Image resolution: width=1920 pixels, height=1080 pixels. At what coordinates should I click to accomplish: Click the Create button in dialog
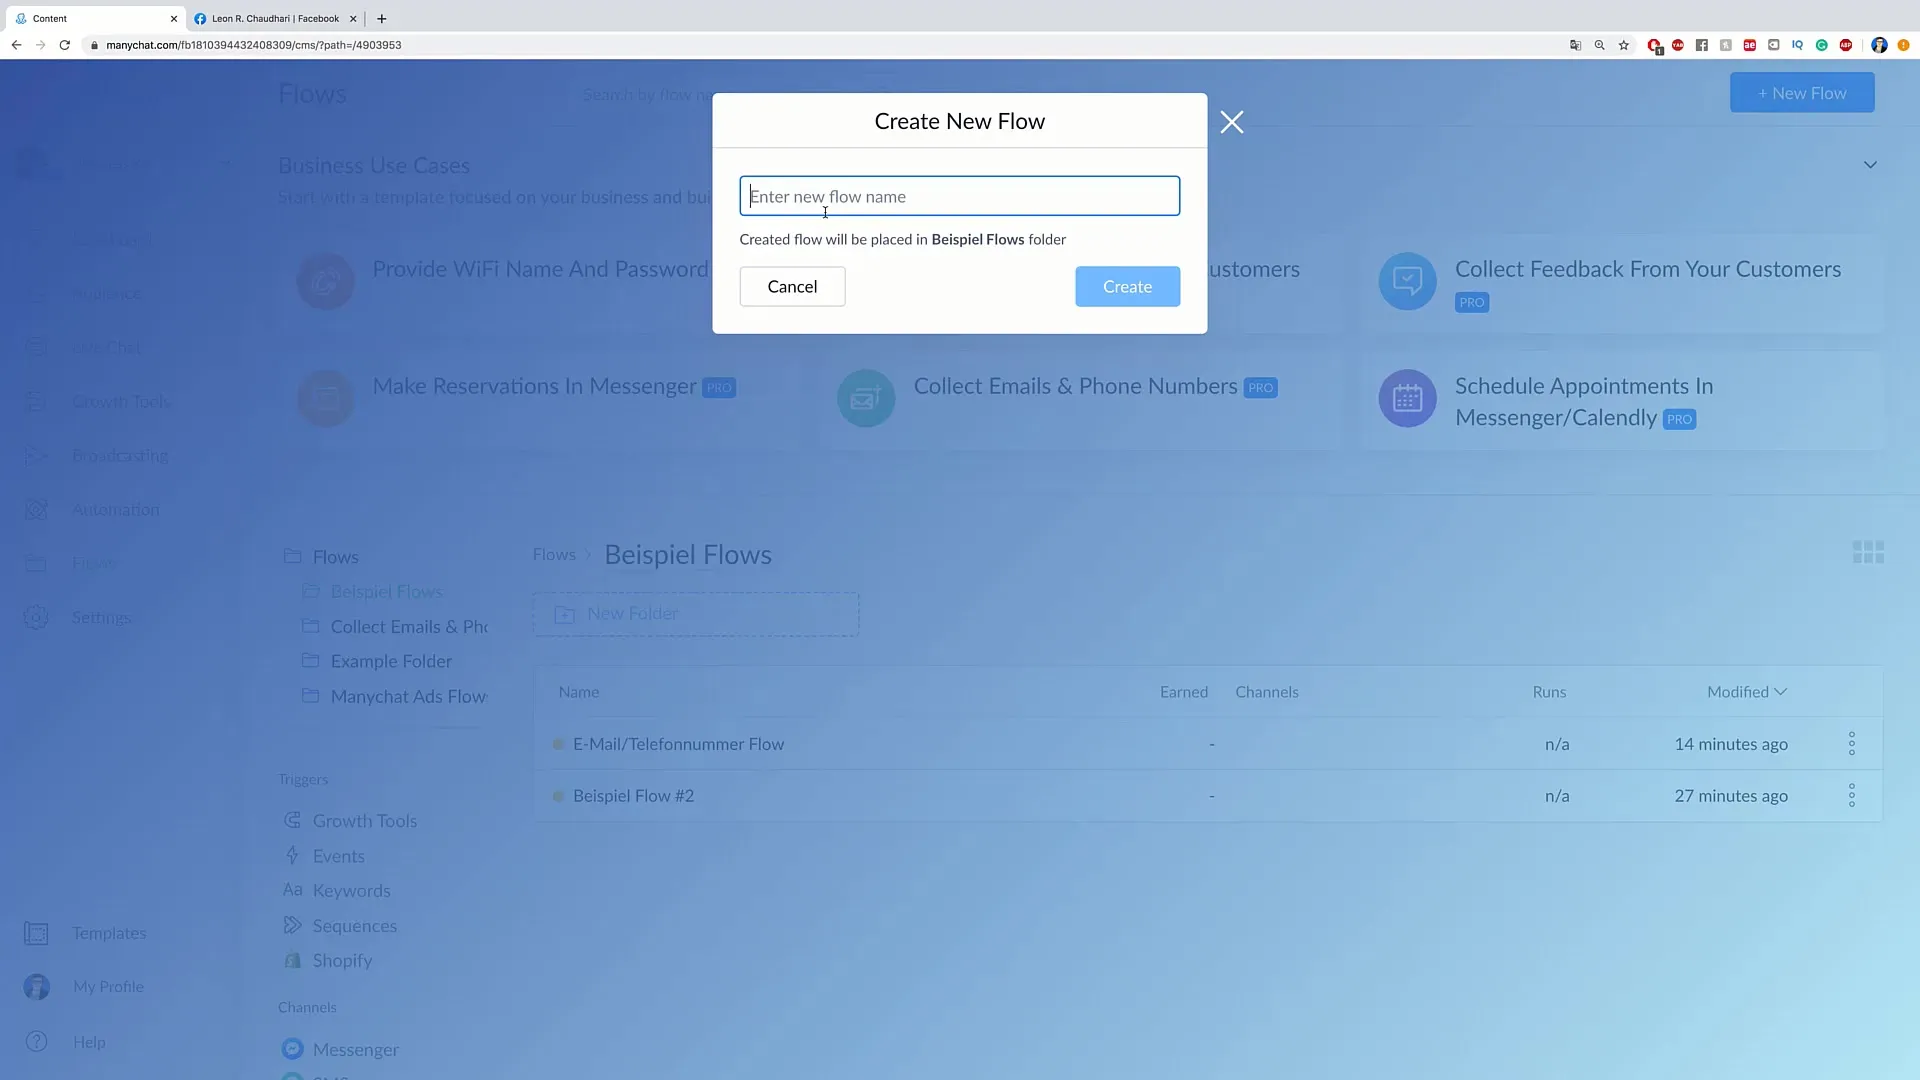point(1127,287)
